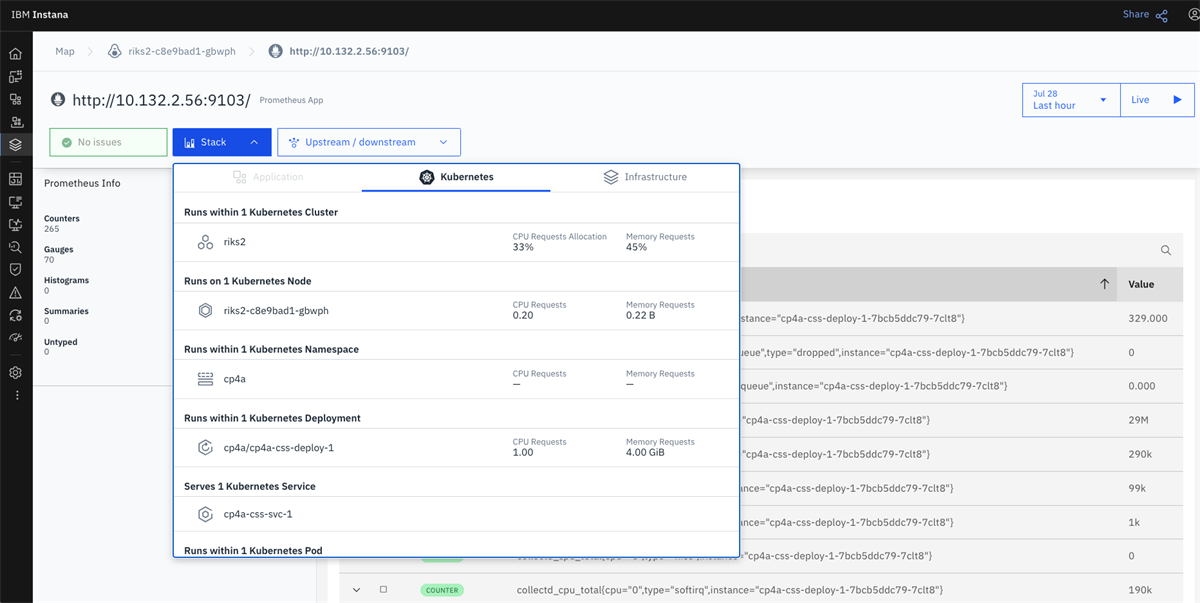Click the Histograms 0 entry

[x=66, y=285]
